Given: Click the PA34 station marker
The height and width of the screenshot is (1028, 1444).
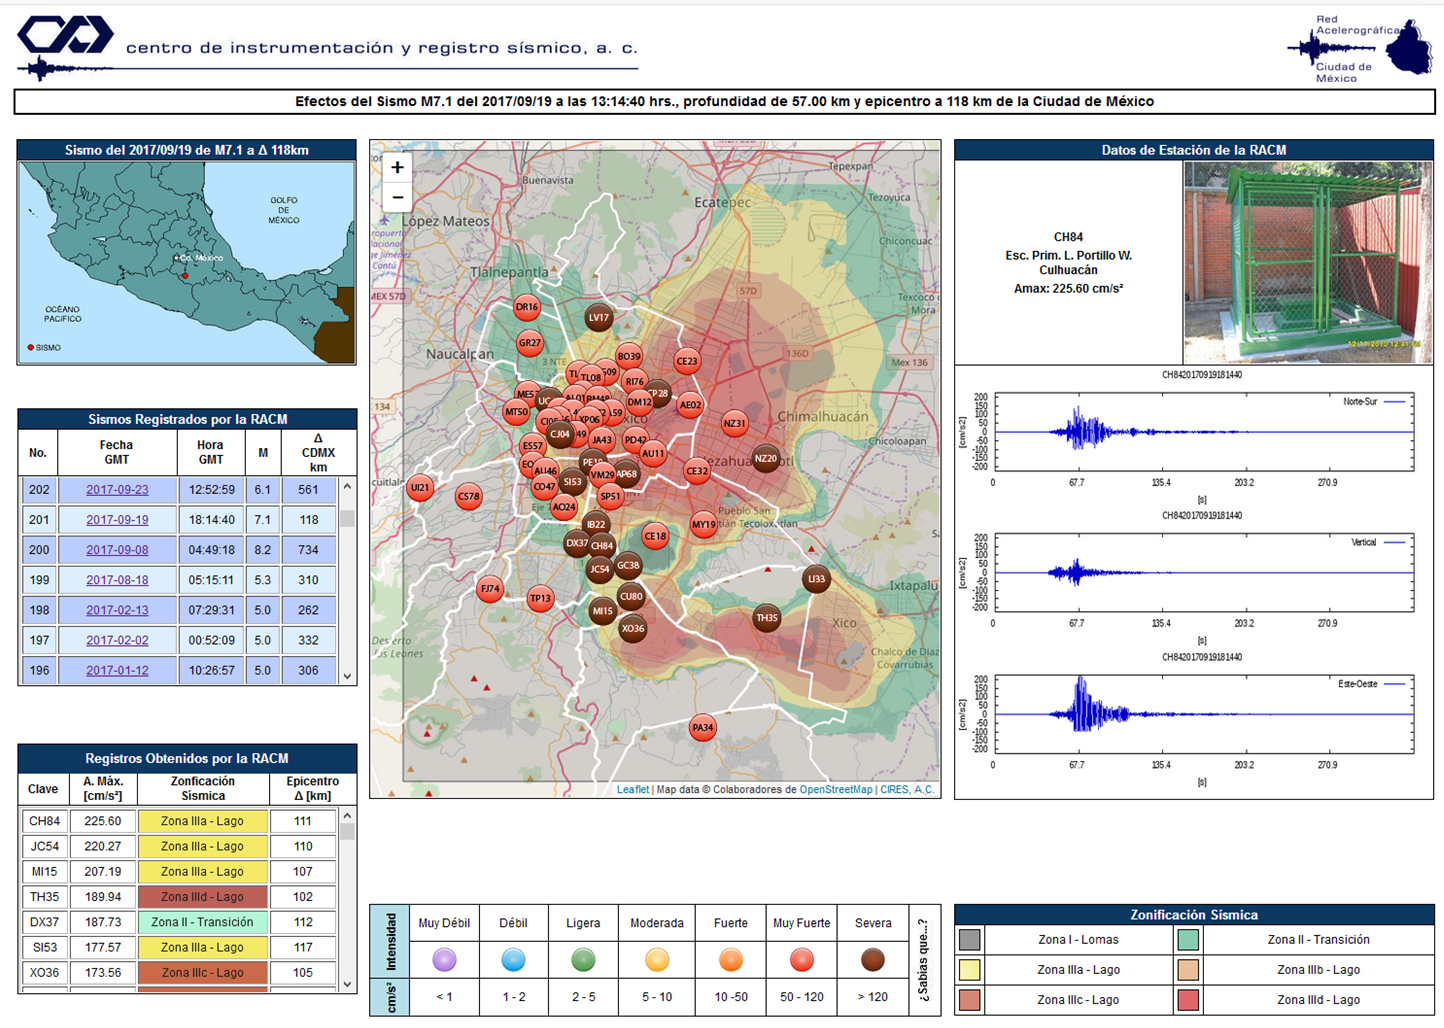Looking at the screenshot, I should [703, 728].
